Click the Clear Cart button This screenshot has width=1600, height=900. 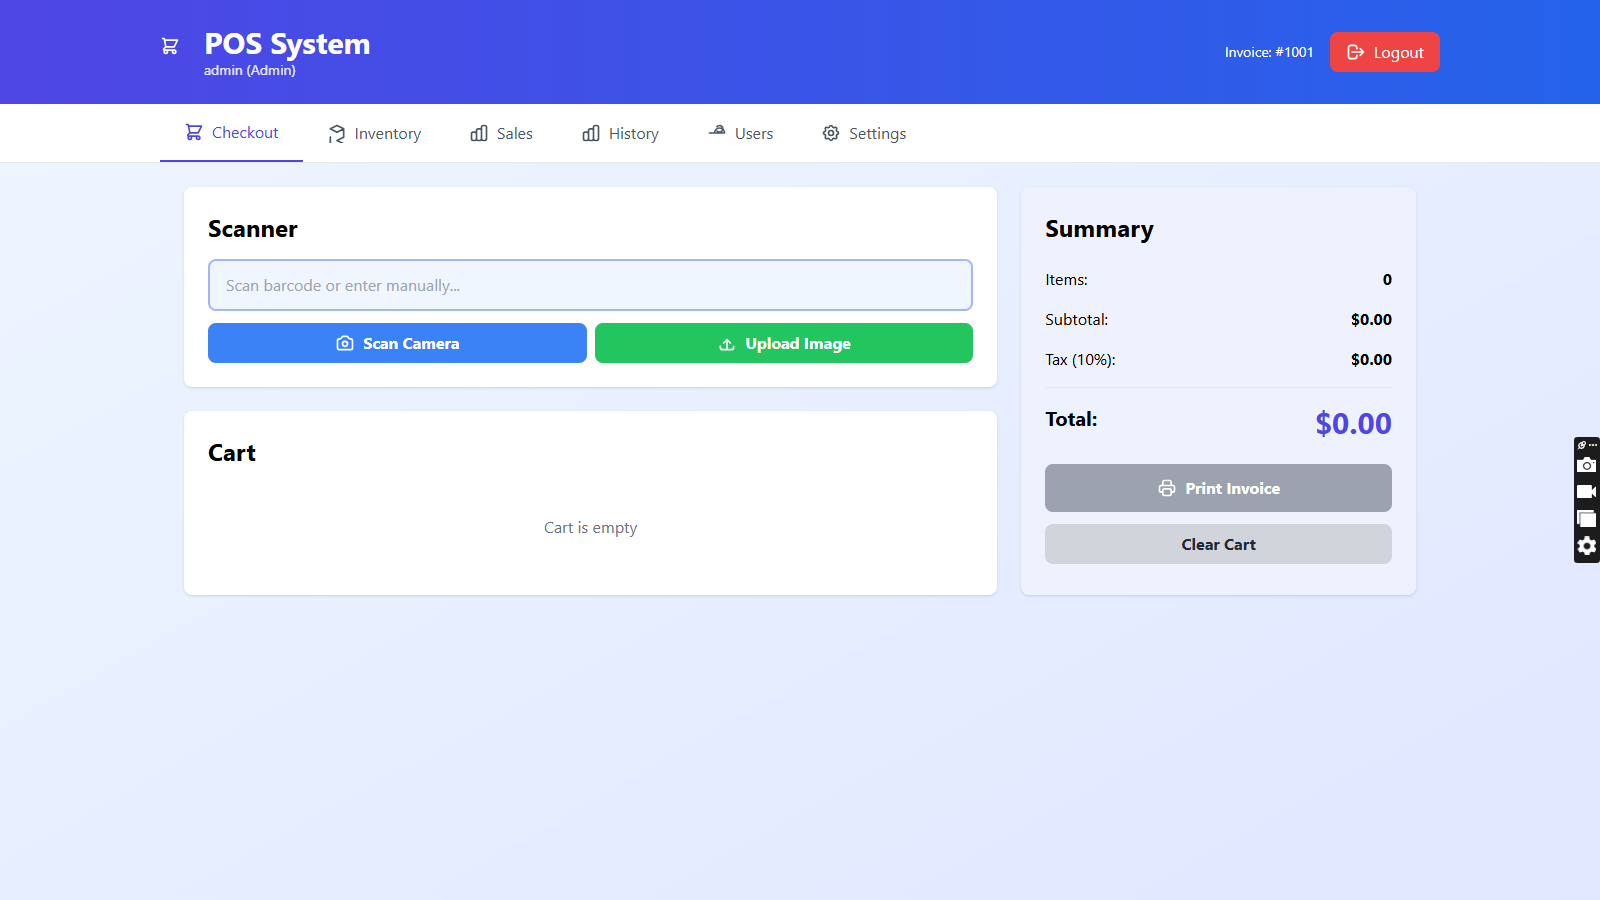click(x=1218, y=544)
